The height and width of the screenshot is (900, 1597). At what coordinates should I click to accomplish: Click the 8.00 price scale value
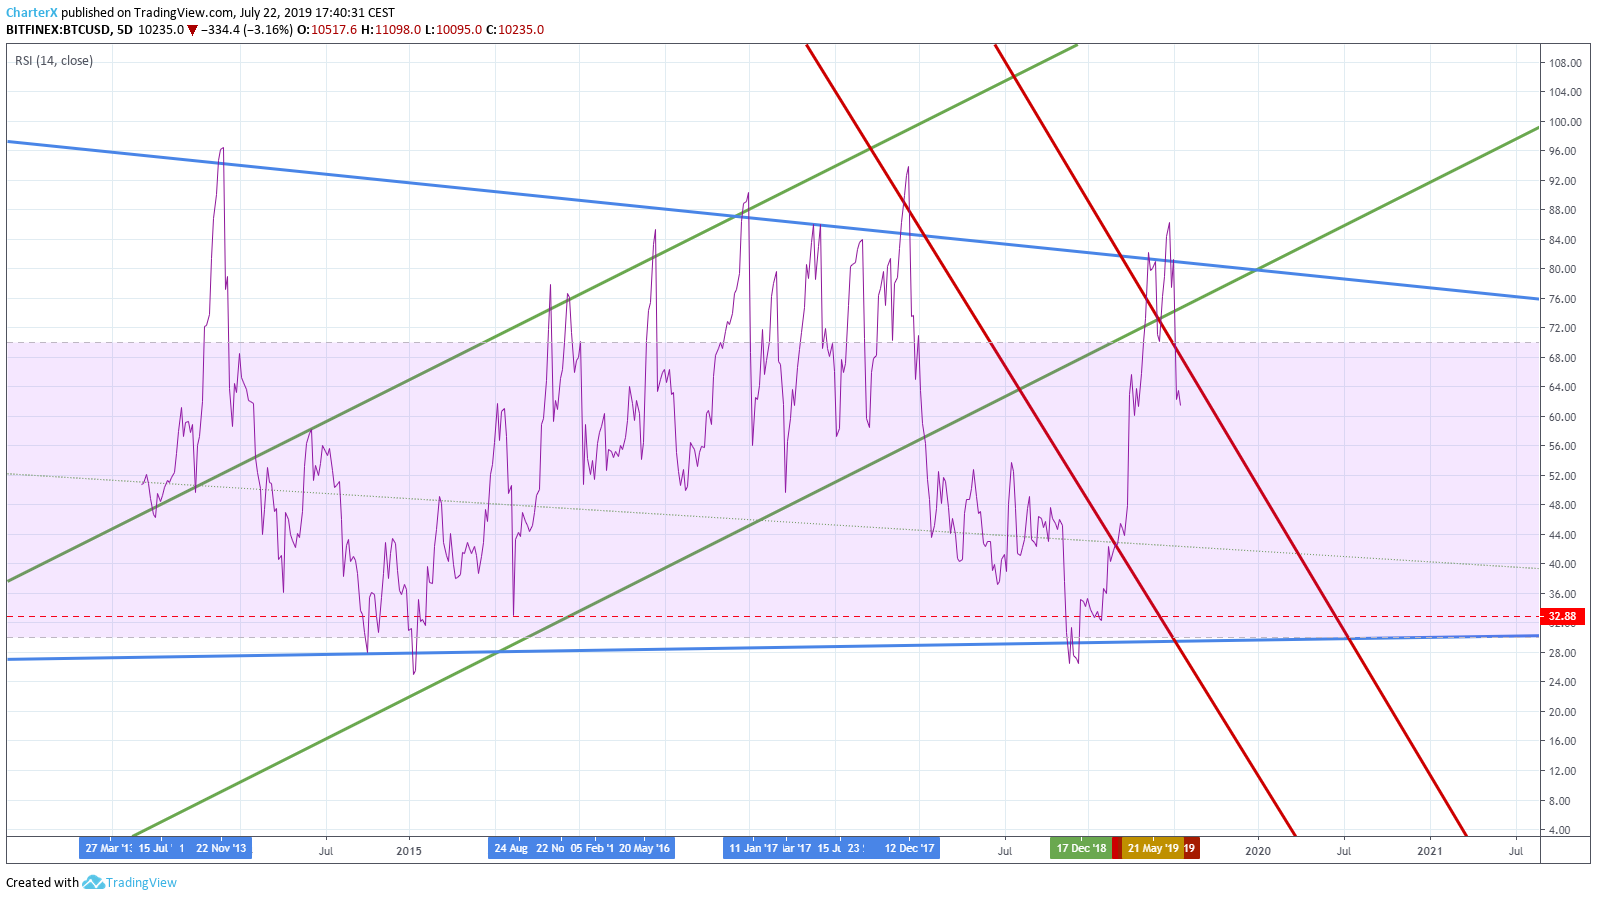coord(1559,801)
